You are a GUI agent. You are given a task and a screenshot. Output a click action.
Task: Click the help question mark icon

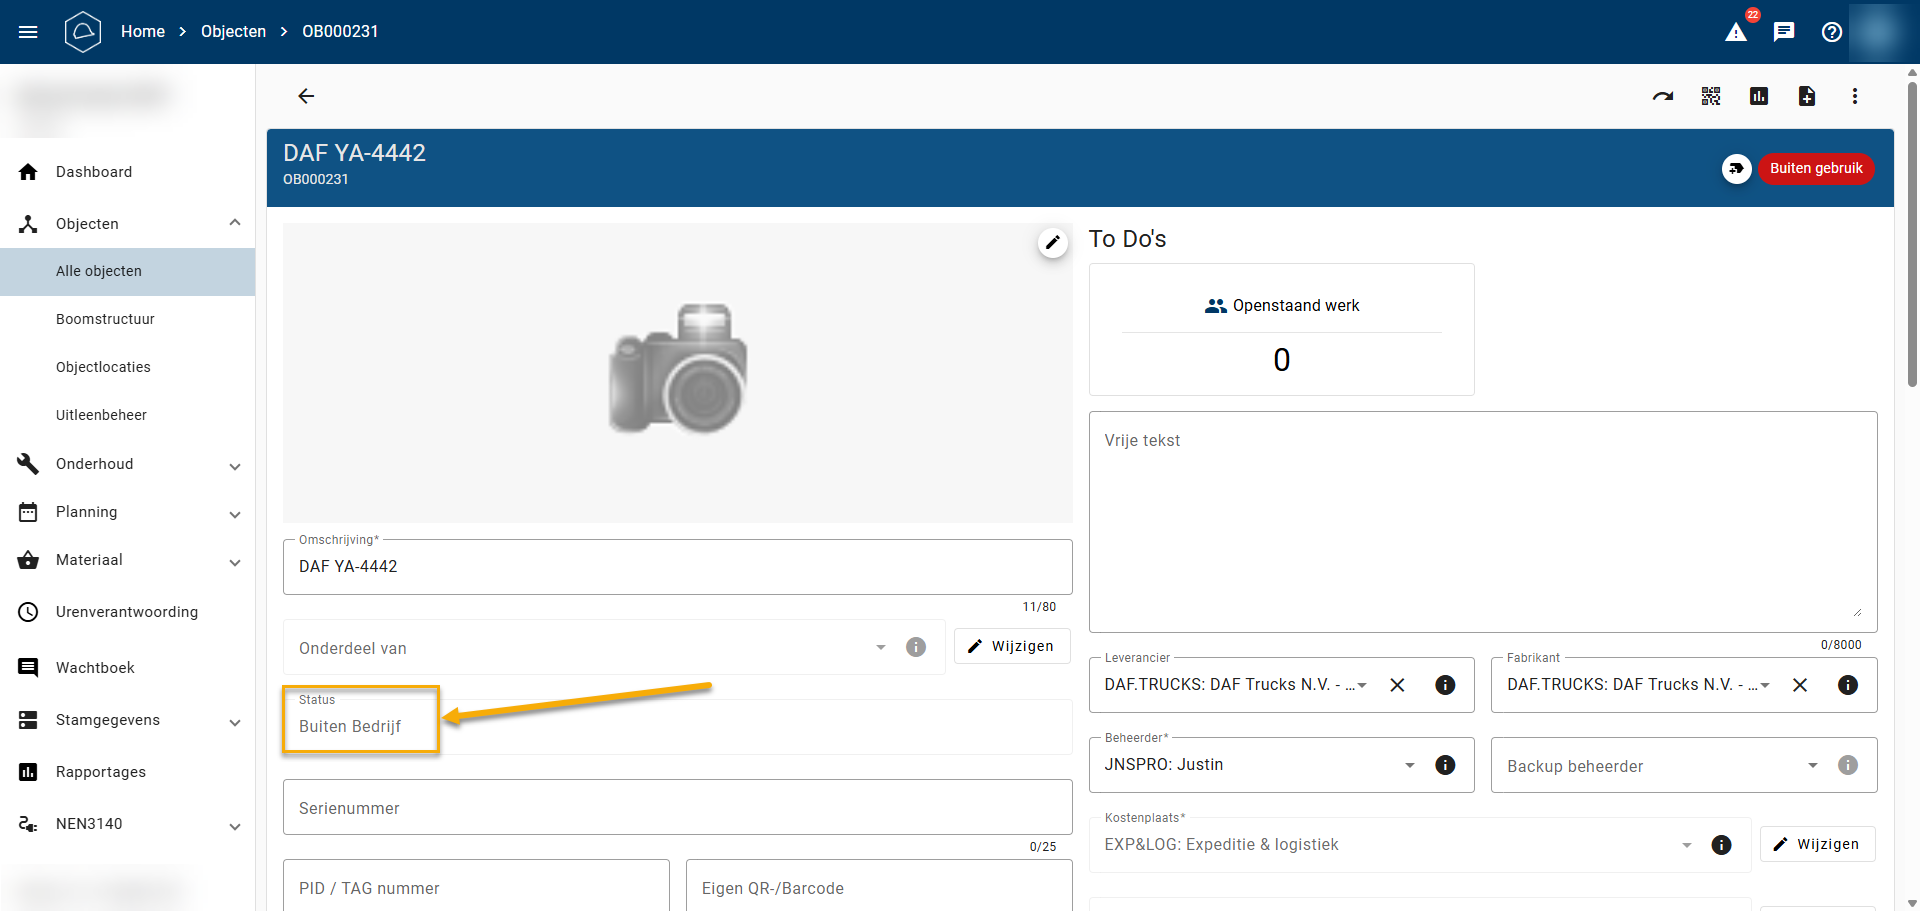coord(1832,32)
